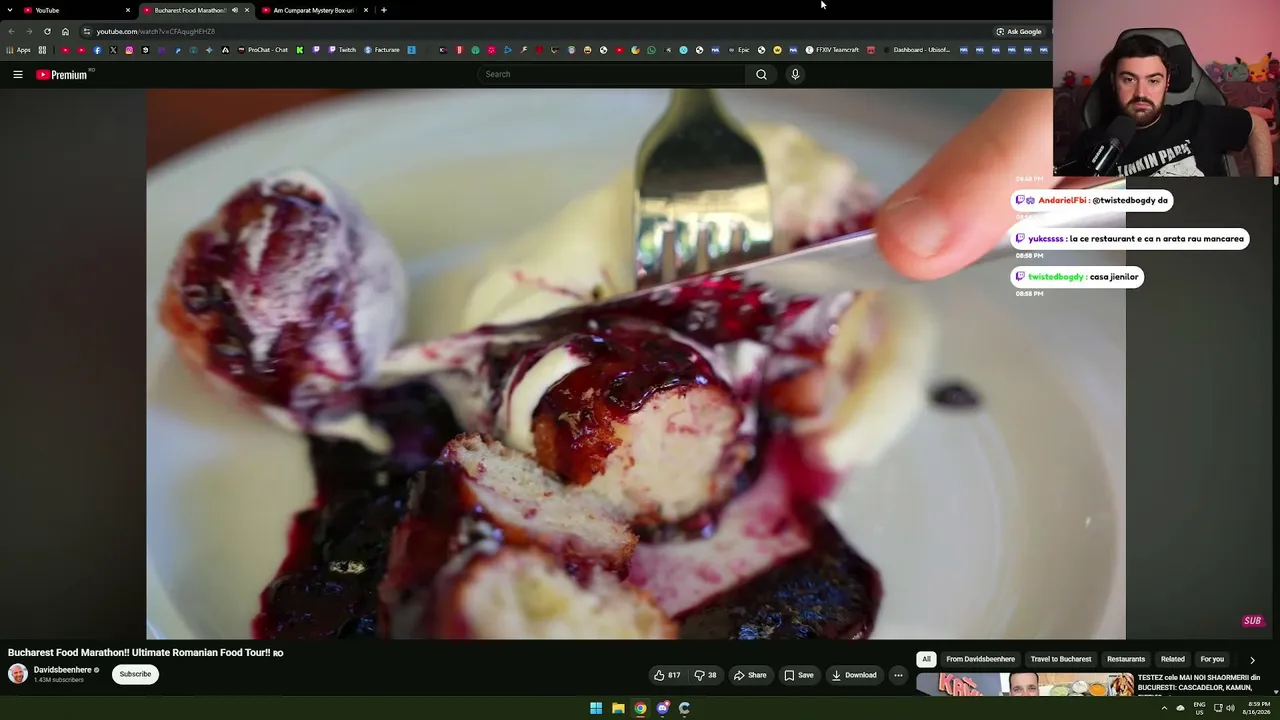This screenshot has height=720, width=1280.
Task: Expand the tab search dropdown arrow
Action: tap(9, 10)
